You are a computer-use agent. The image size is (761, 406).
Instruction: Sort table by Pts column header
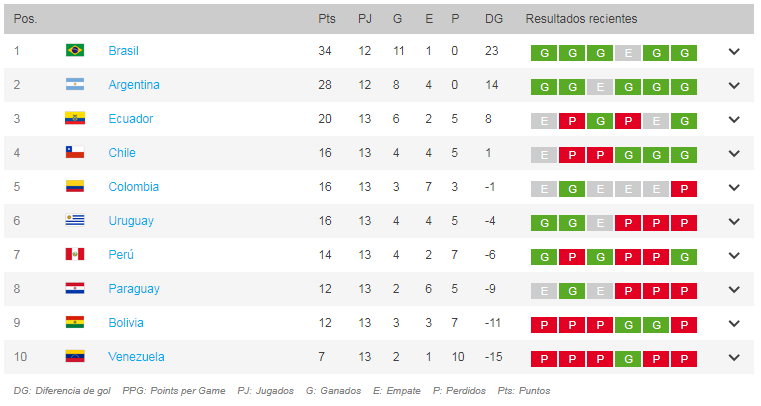[x=327, y=19]
